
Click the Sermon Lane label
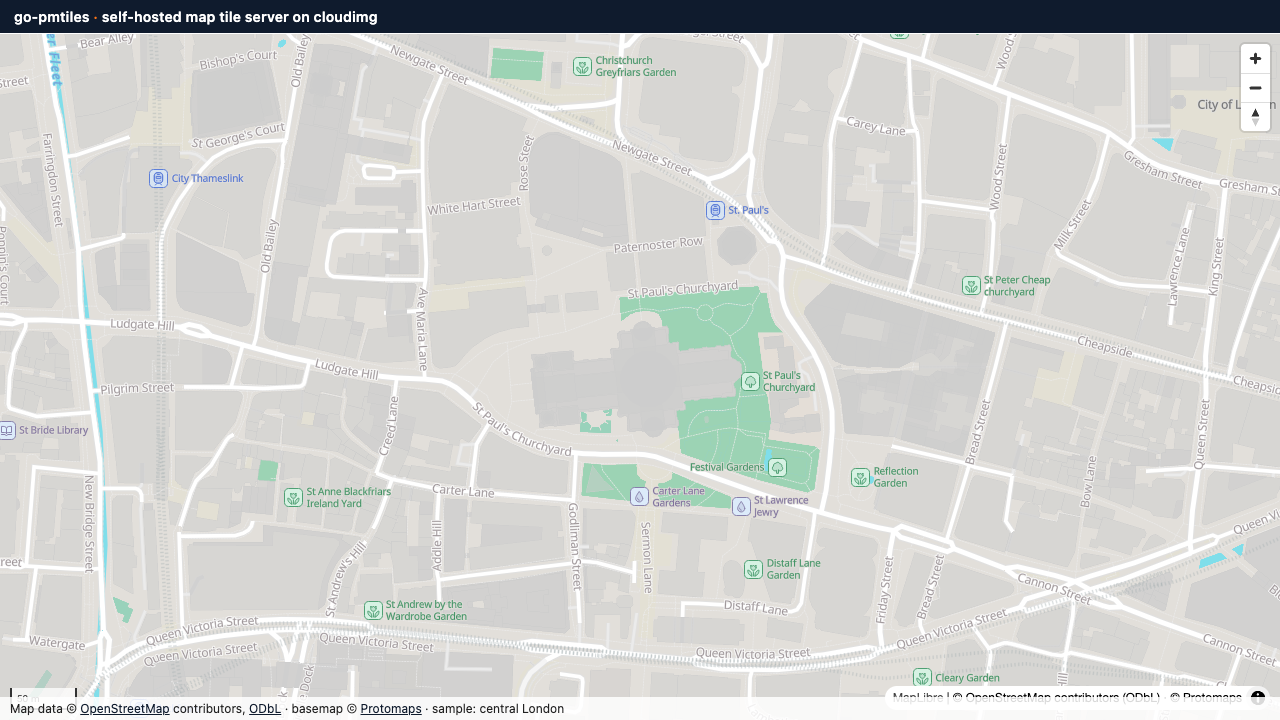point(646,557)
